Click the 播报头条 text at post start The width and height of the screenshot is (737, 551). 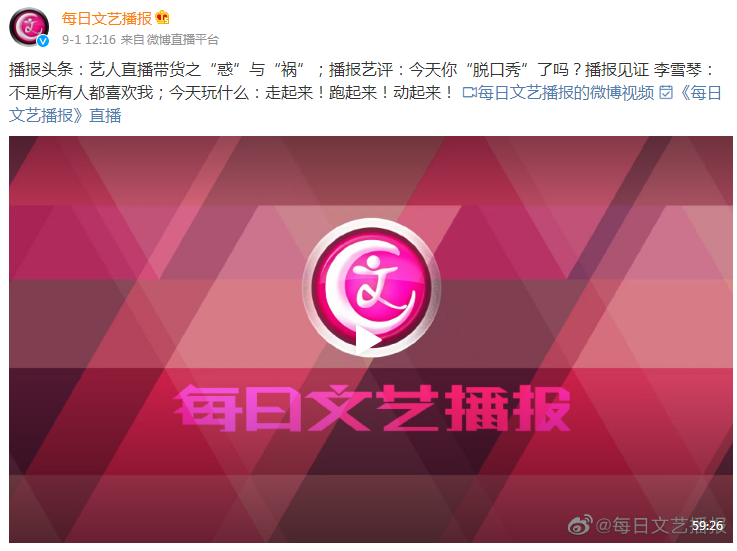coord(41,70)
